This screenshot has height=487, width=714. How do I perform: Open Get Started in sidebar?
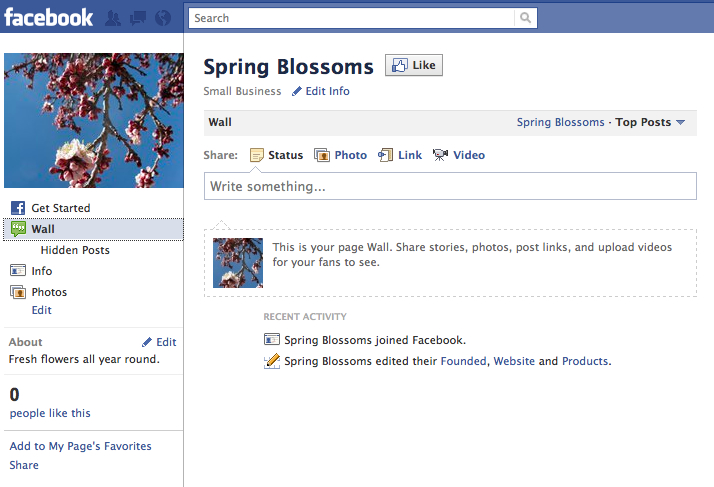point(60,208)
